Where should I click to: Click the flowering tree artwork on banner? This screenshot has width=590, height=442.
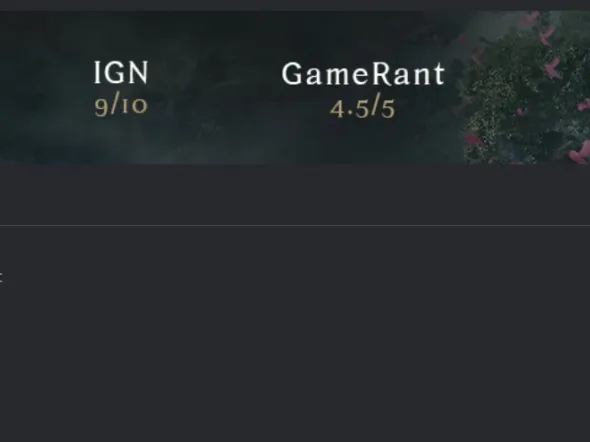(527, 87)
